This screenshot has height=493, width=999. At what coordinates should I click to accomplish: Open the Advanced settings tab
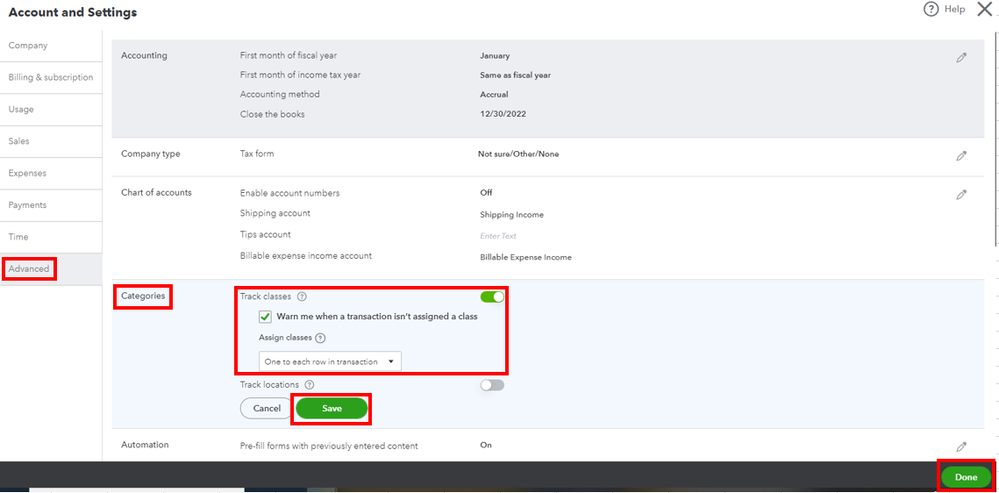(29, 269)
